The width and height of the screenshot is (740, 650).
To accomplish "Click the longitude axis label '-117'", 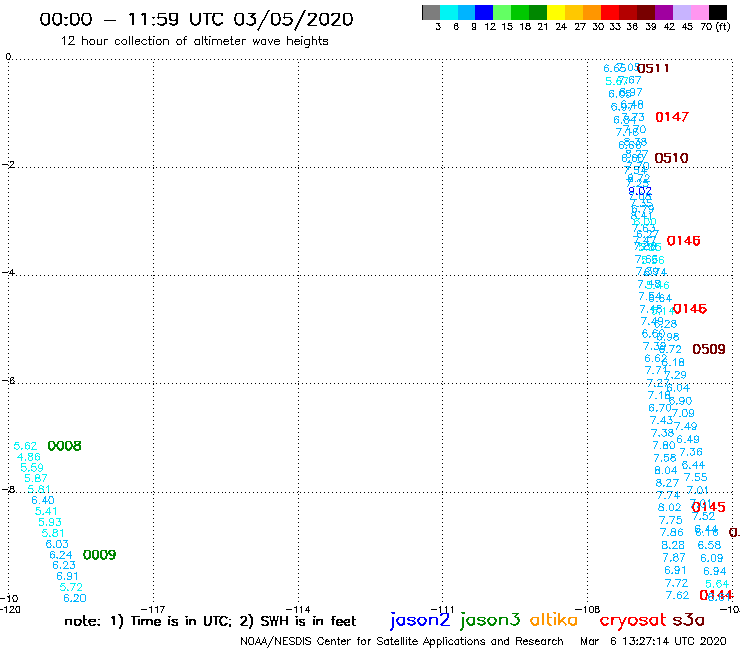I will point(153,609).
